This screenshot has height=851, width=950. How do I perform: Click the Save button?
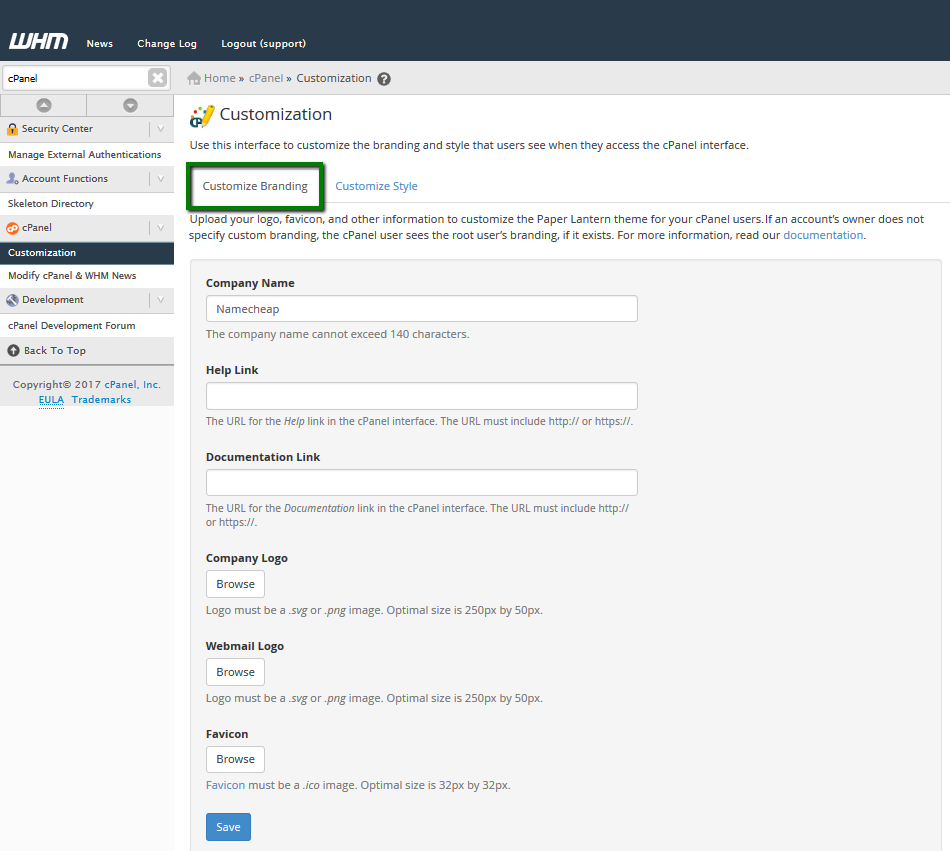pos(228,827)
